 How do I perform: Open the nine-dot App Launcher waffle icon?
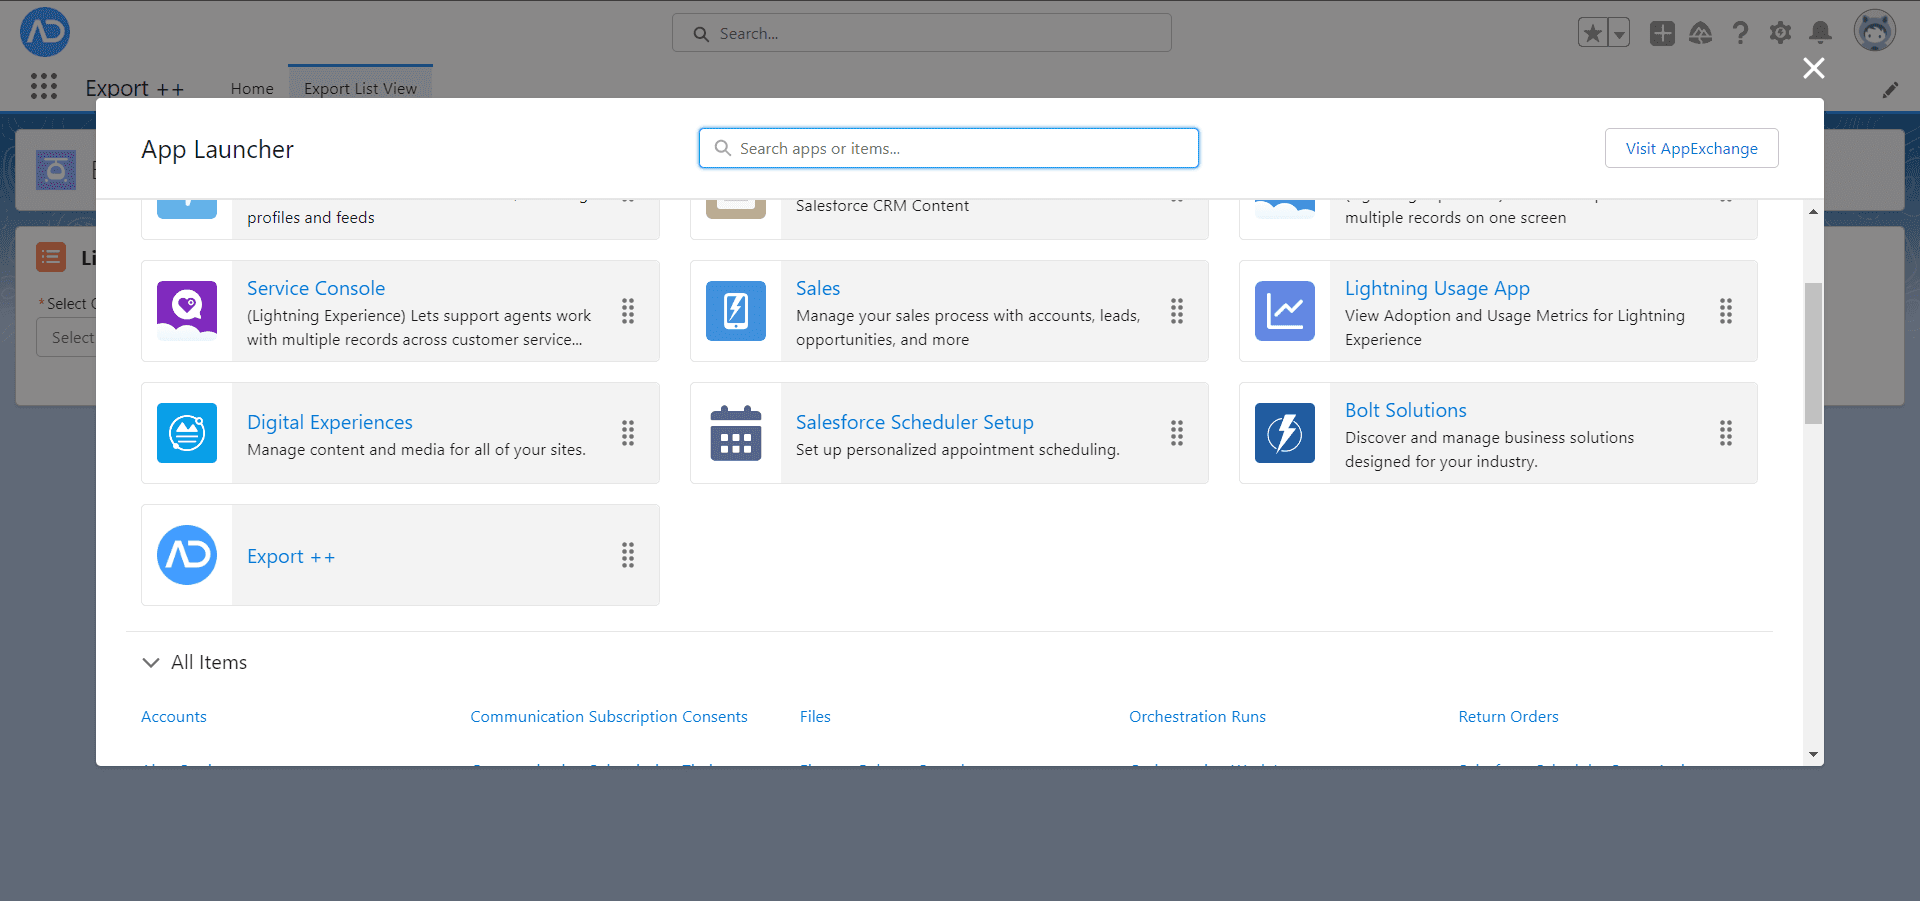click(x=44, y=86)
